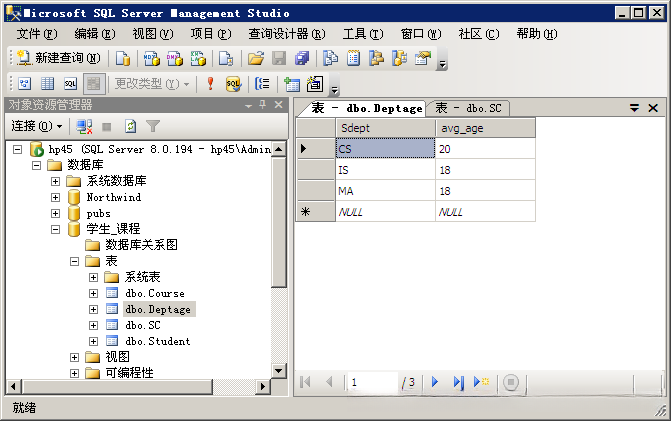Screen dimensions: 671x421
Task: Expand the dbo.Course table node
Action: (x=94, y=294)
